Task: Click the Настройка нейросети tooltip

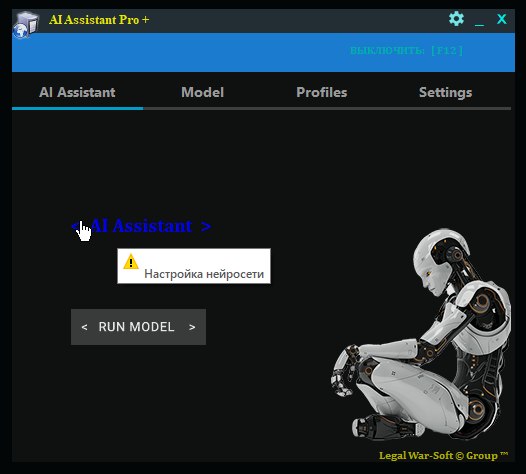Action: click(x=194, y=266)
